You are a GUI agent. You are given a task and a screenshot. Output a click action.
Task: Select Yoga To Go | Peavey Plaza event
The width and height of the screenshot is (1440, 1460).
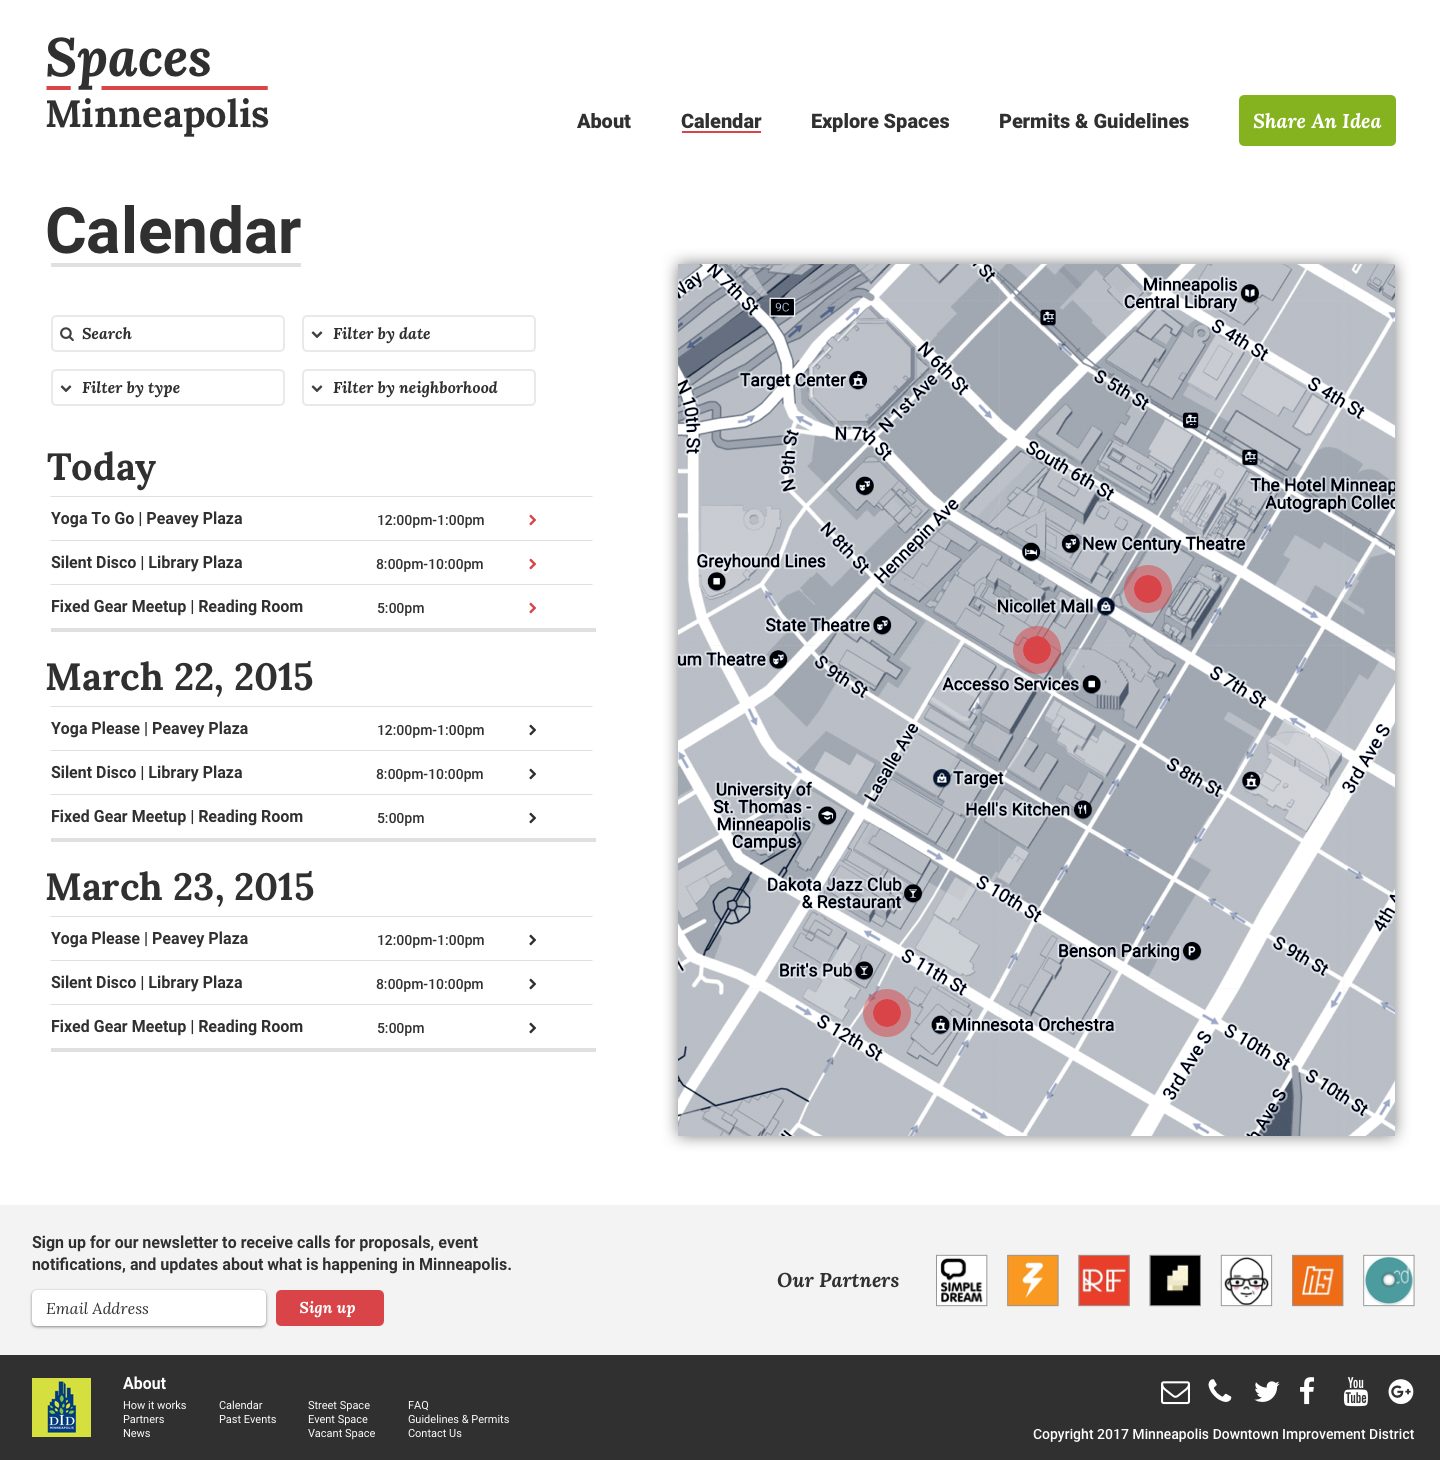coord(147,518)
